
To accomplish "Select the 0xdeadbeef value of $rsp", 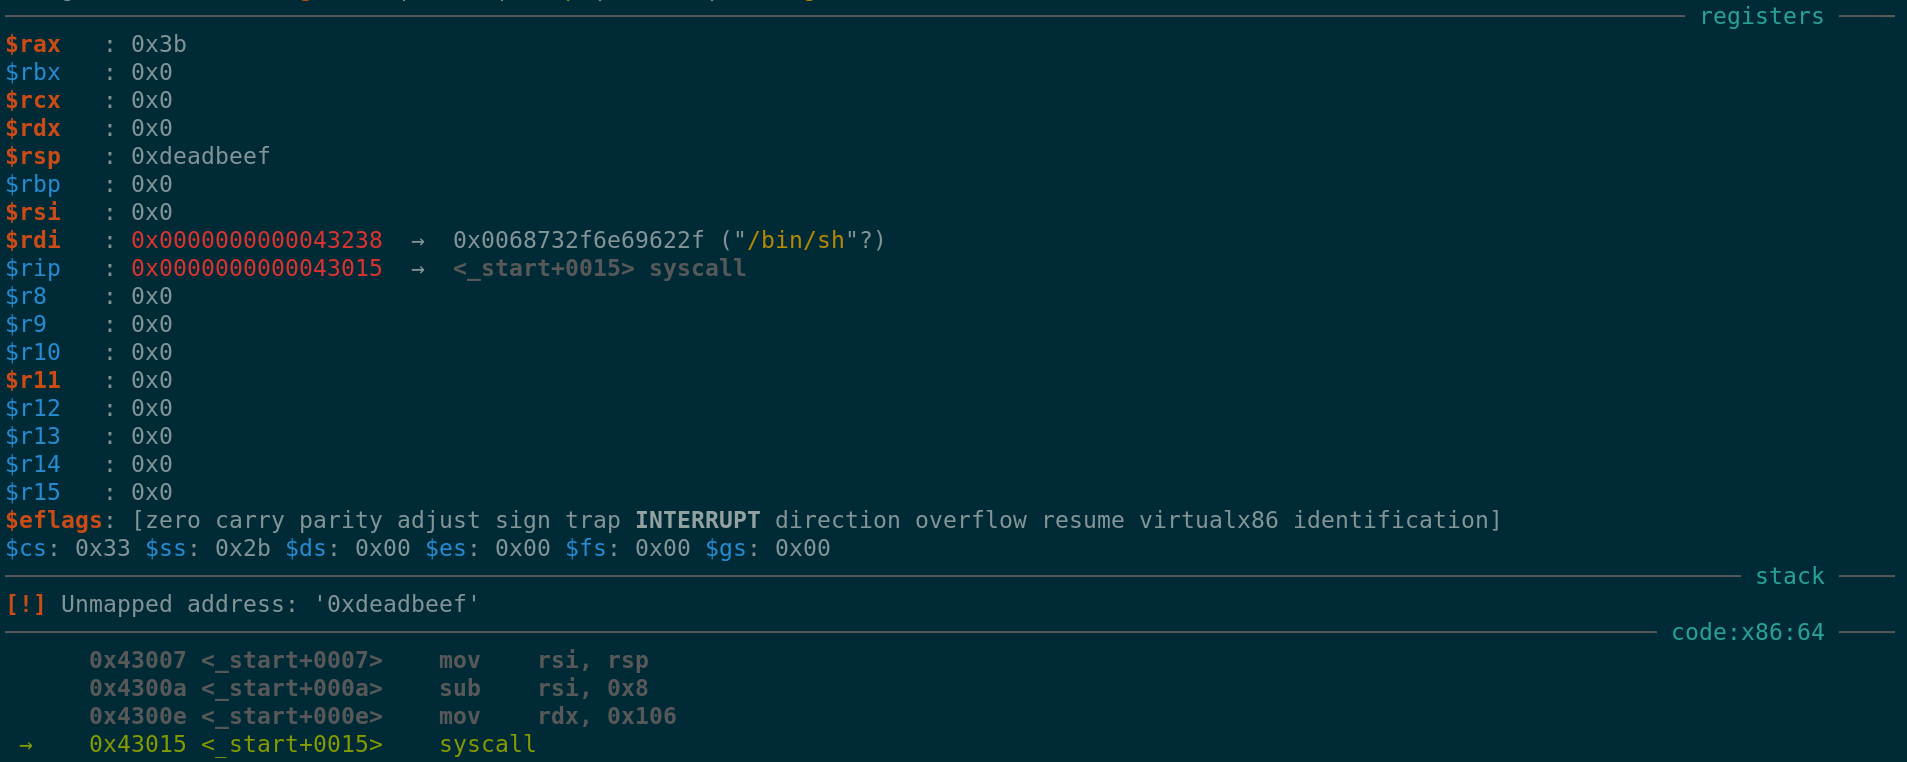I will pyautogui.click(x=201, y=157).
